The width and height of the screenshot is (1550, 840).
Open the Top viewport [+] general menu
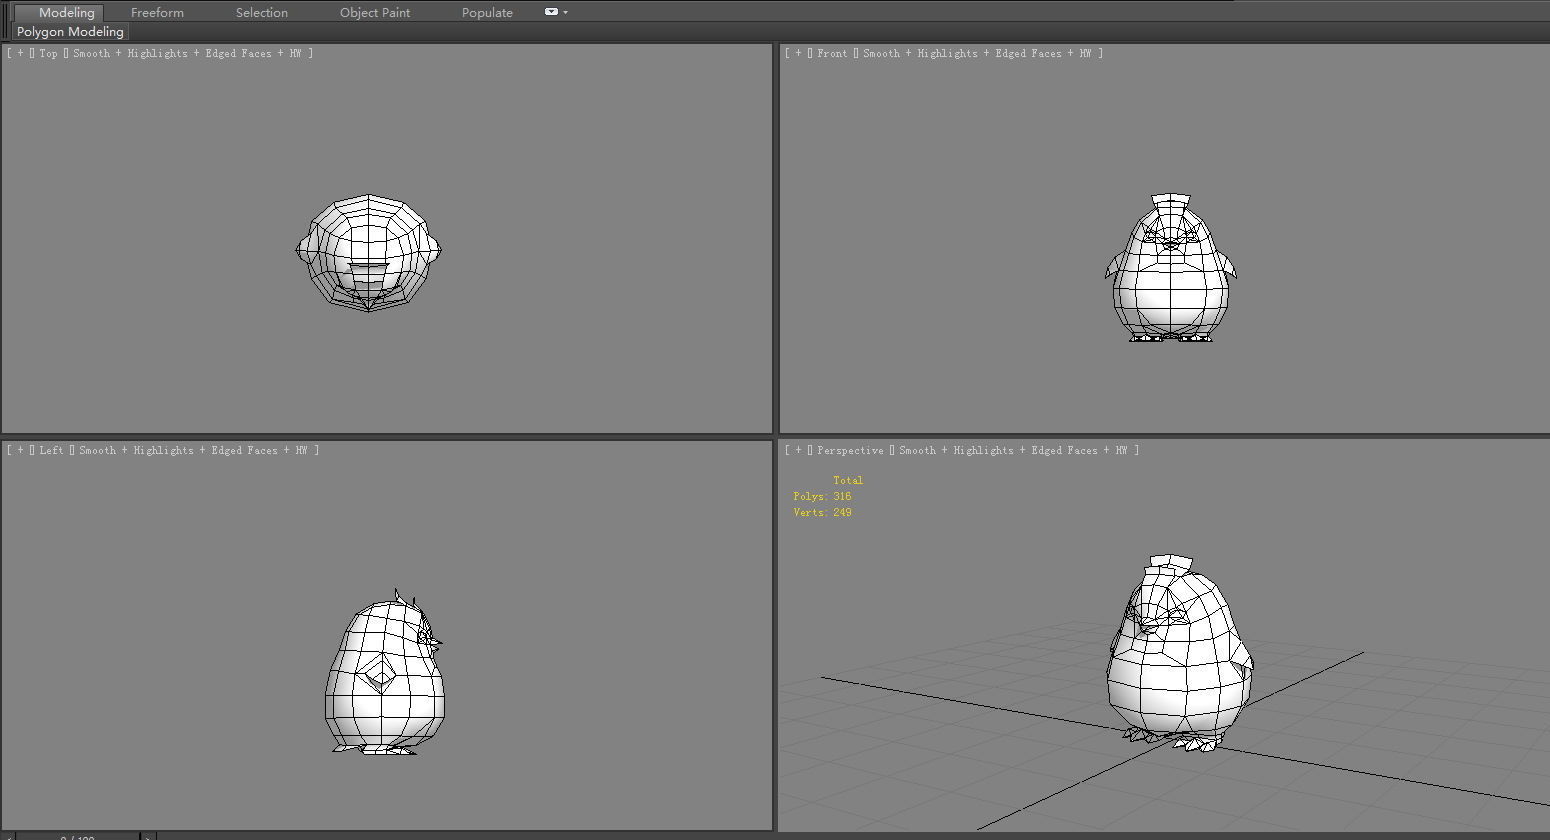20,53
